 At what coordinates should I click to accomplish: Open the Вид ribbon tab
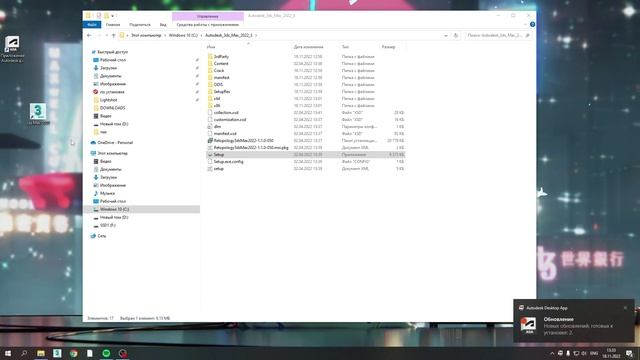coord(163,24)
